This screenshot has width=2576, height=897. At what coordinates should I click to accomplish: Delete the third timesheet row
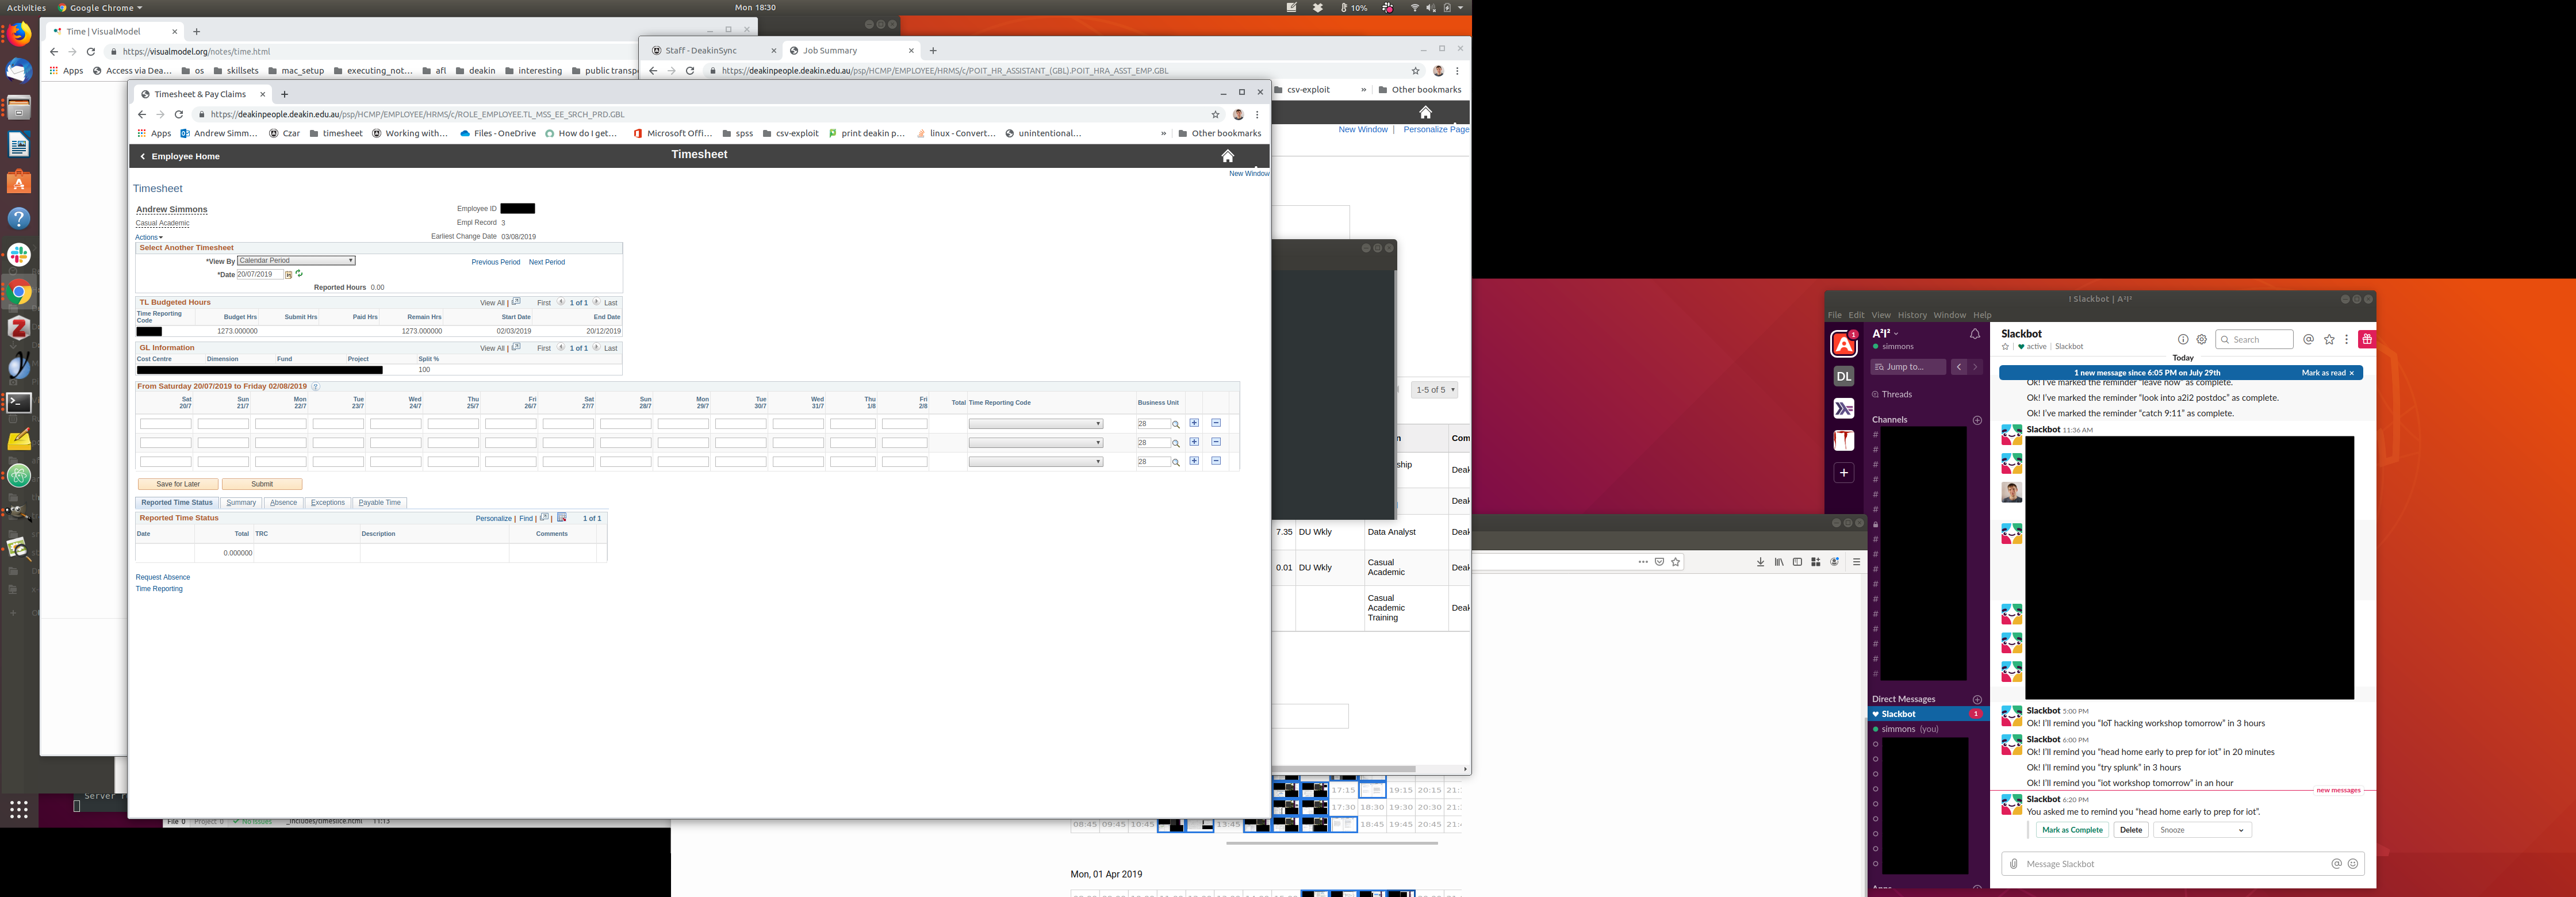(1216, 461)
